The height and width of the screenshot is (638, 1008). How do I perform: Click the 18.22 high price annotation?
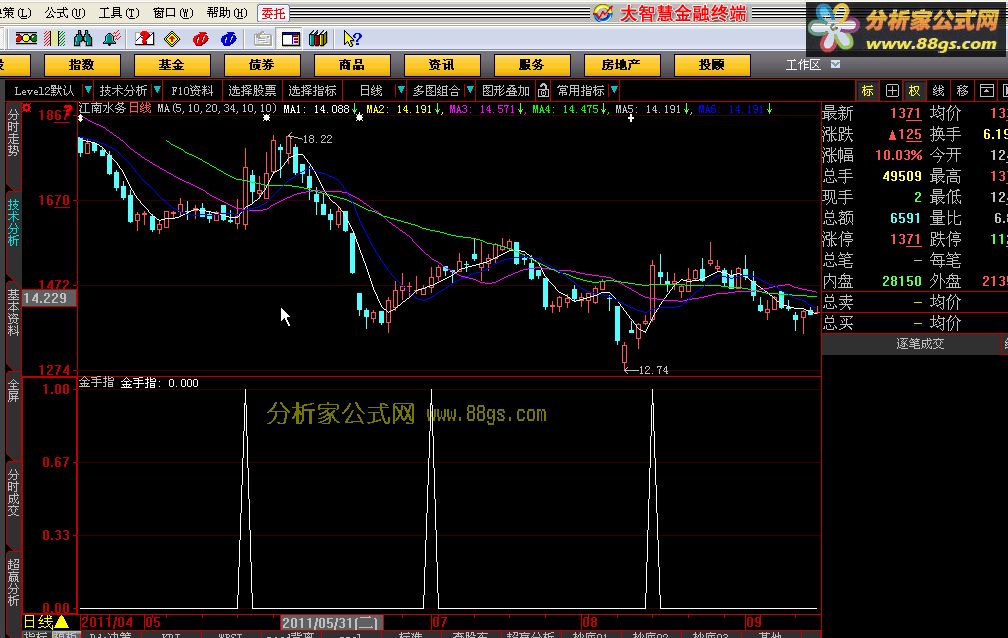click(x=317, y=139)
